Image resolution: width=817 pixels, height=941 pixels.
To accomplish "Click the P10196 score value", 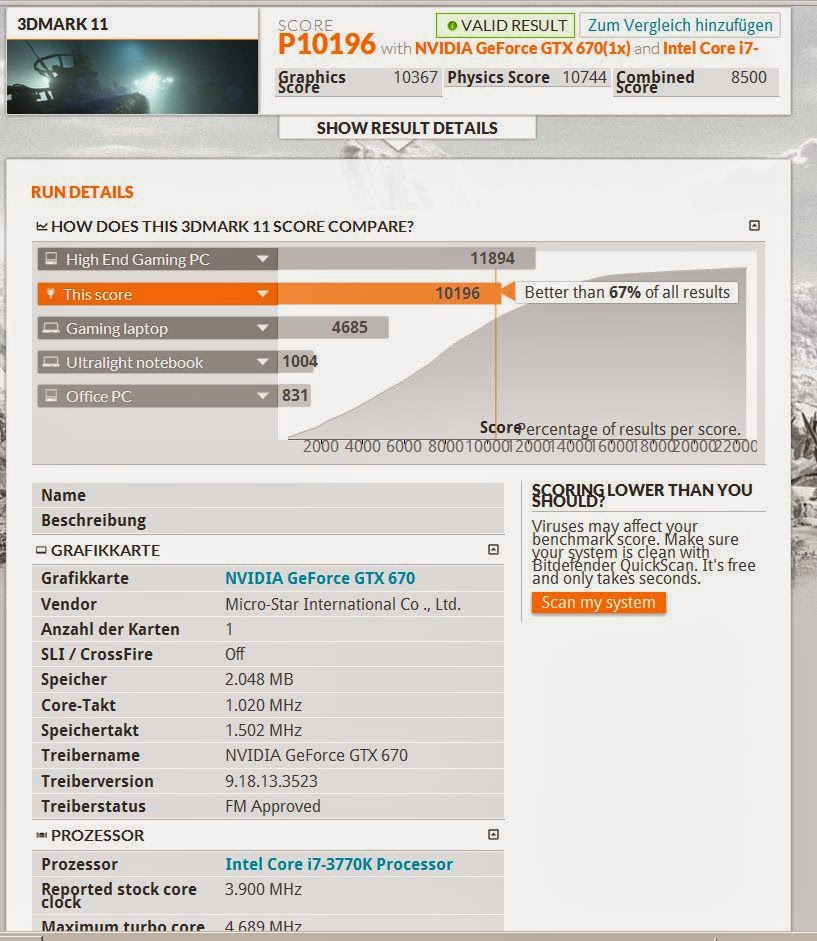I will 327,44.
